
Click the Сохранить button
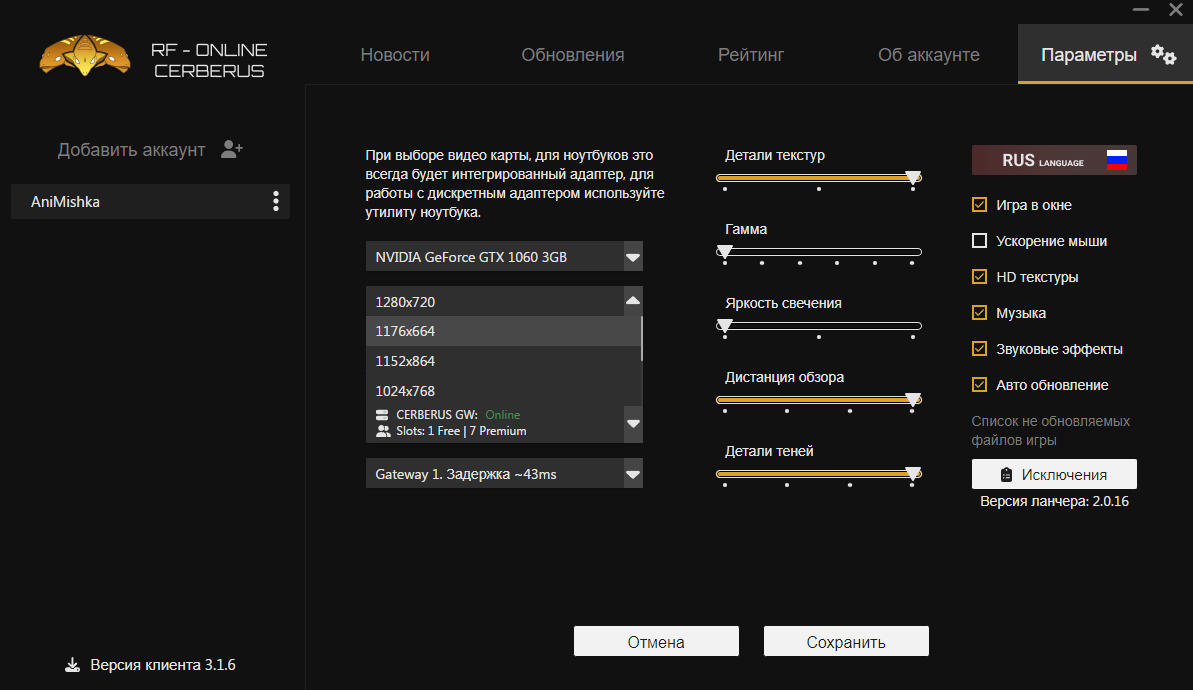click(x=846, y=641)
